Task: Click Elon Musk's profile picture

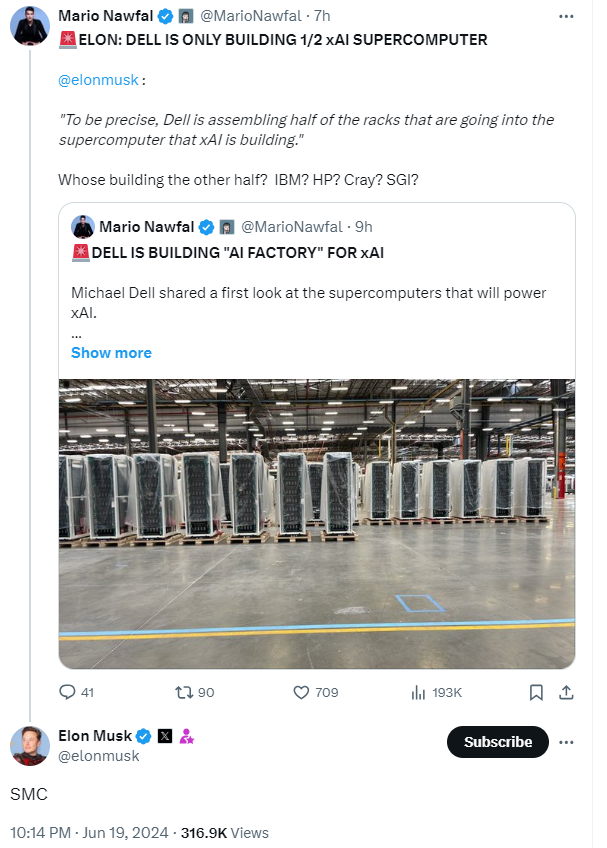Action: 31,746
